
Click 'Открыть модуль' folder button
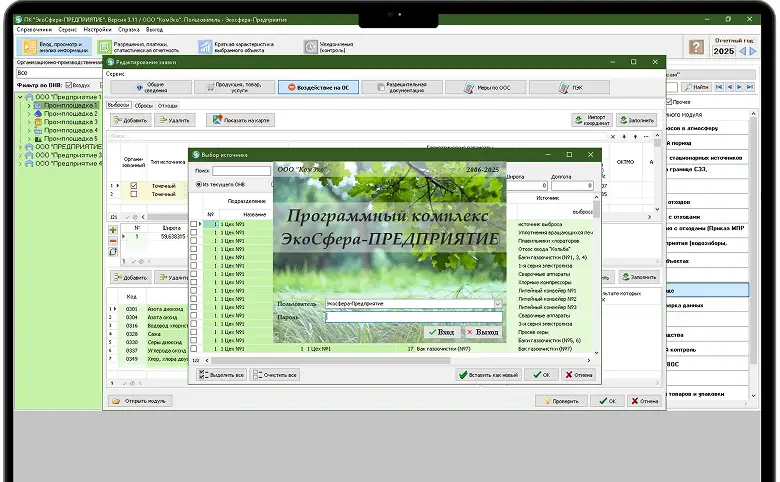click(140, 400)
